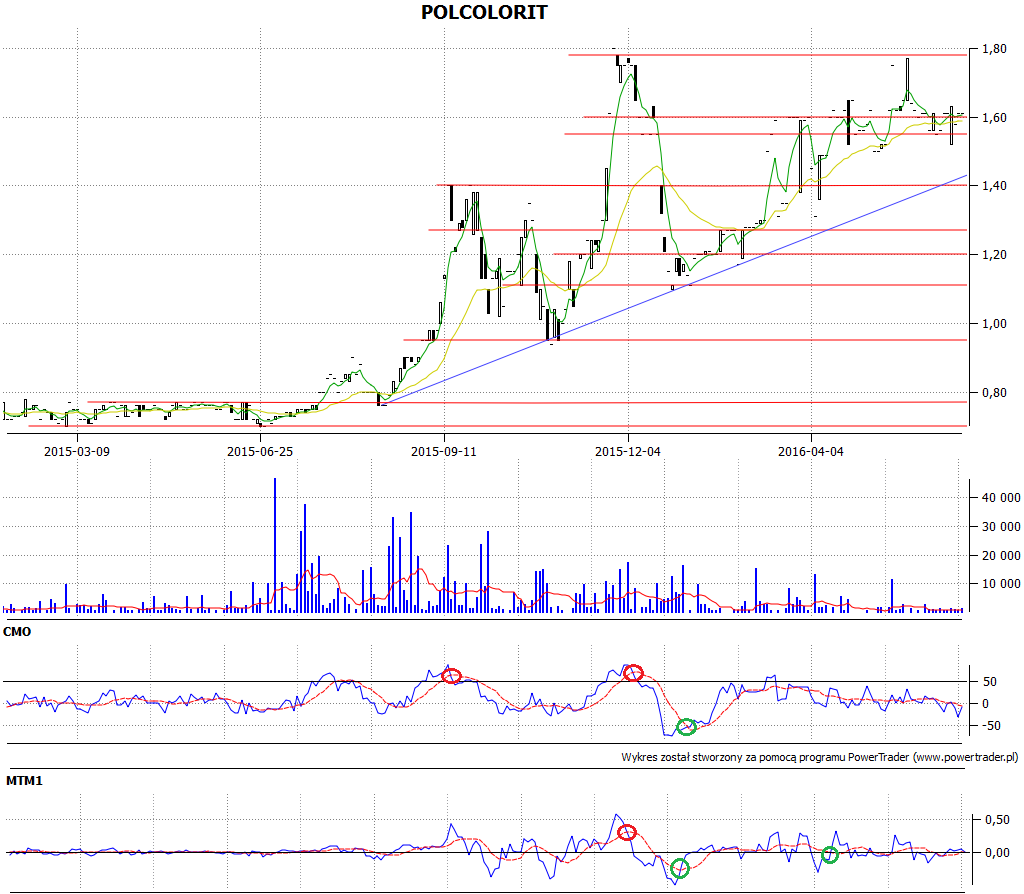Select the 2015-03-09 date label
This screenshot has width=1024, height=894.
pyautogui.click(x=77, y=451)
